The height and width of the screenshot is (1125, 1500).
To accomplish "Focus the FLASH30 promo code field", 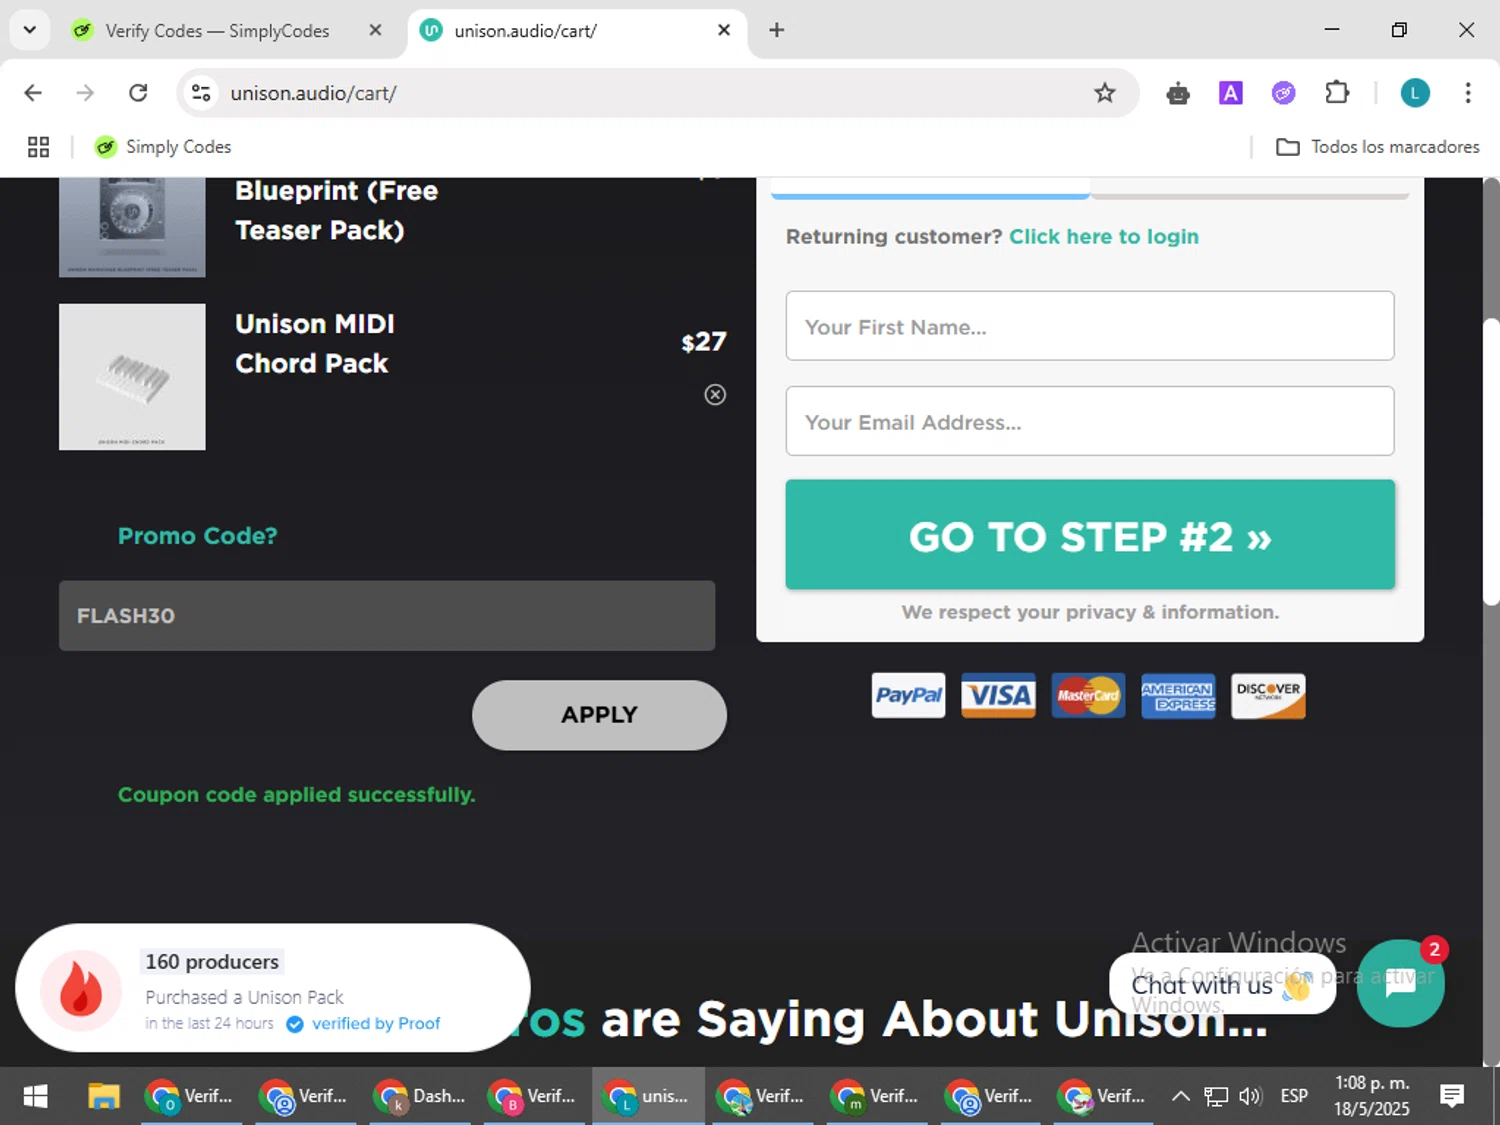I will pyautogui.click(x=387, y=615).
